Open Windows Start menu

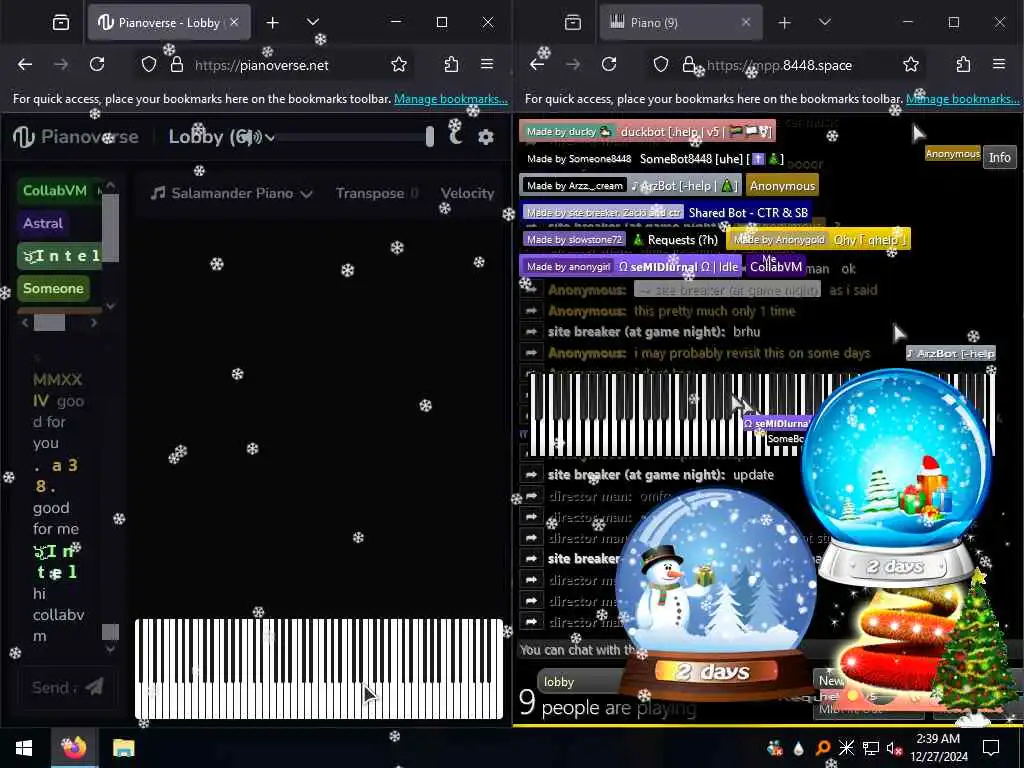pos(24,748)
